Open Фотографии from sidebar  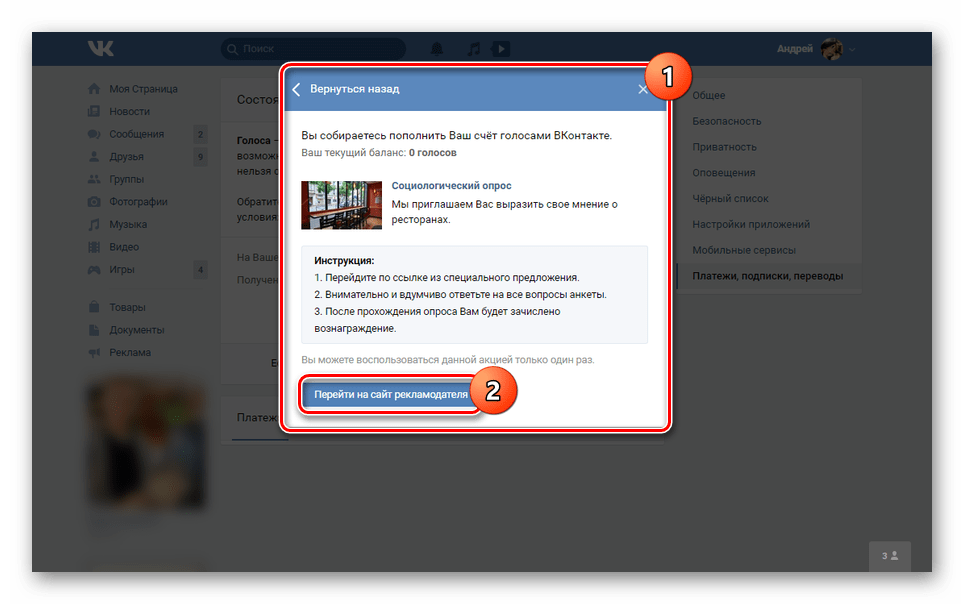tap(138, 202)
